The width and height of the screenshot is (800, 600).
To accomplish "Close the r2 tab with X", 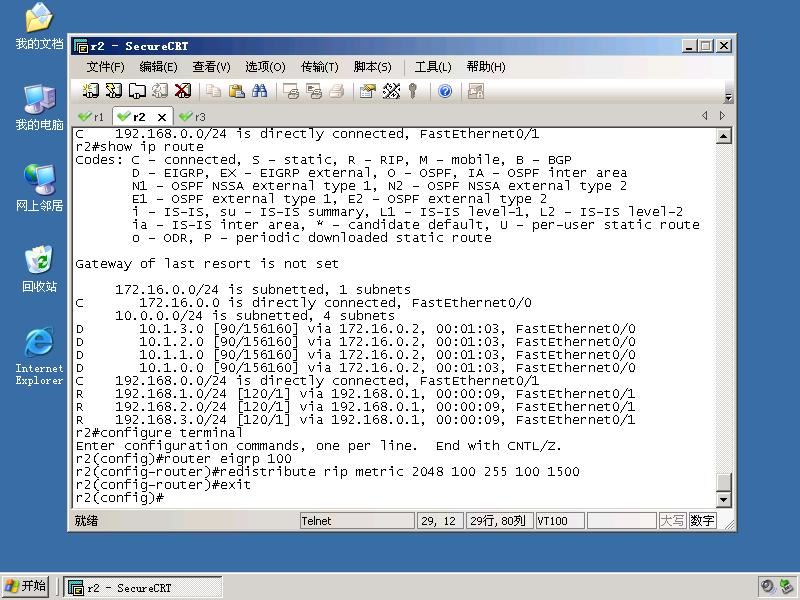I will (162, 117).
